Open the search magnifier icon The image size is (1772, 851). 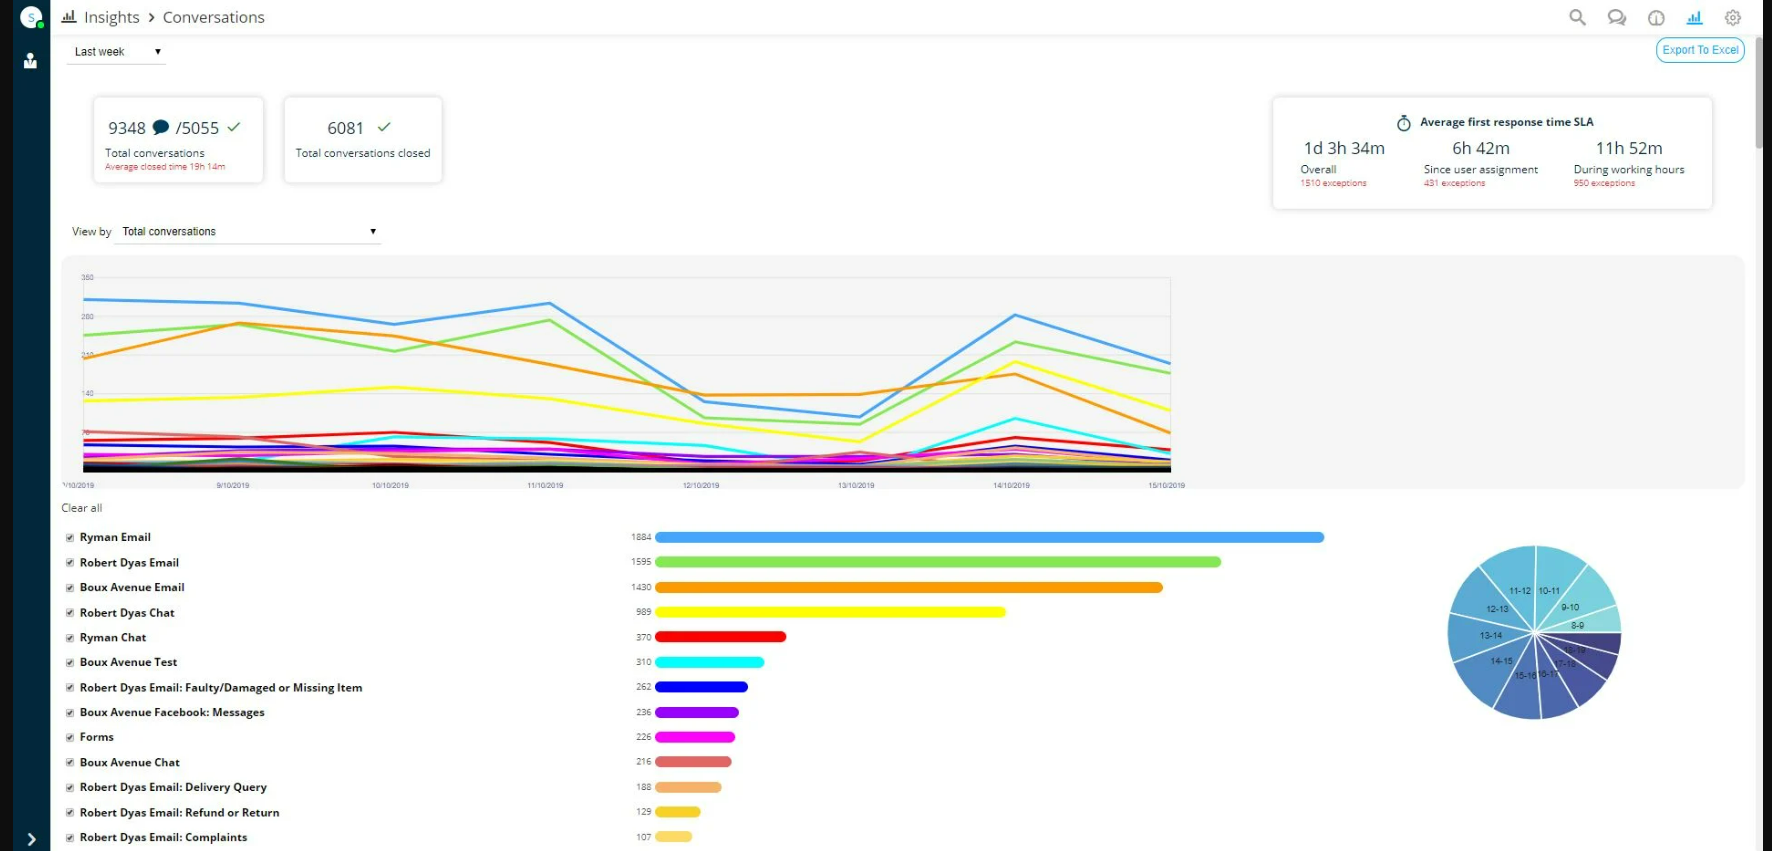click(1577, 17)
